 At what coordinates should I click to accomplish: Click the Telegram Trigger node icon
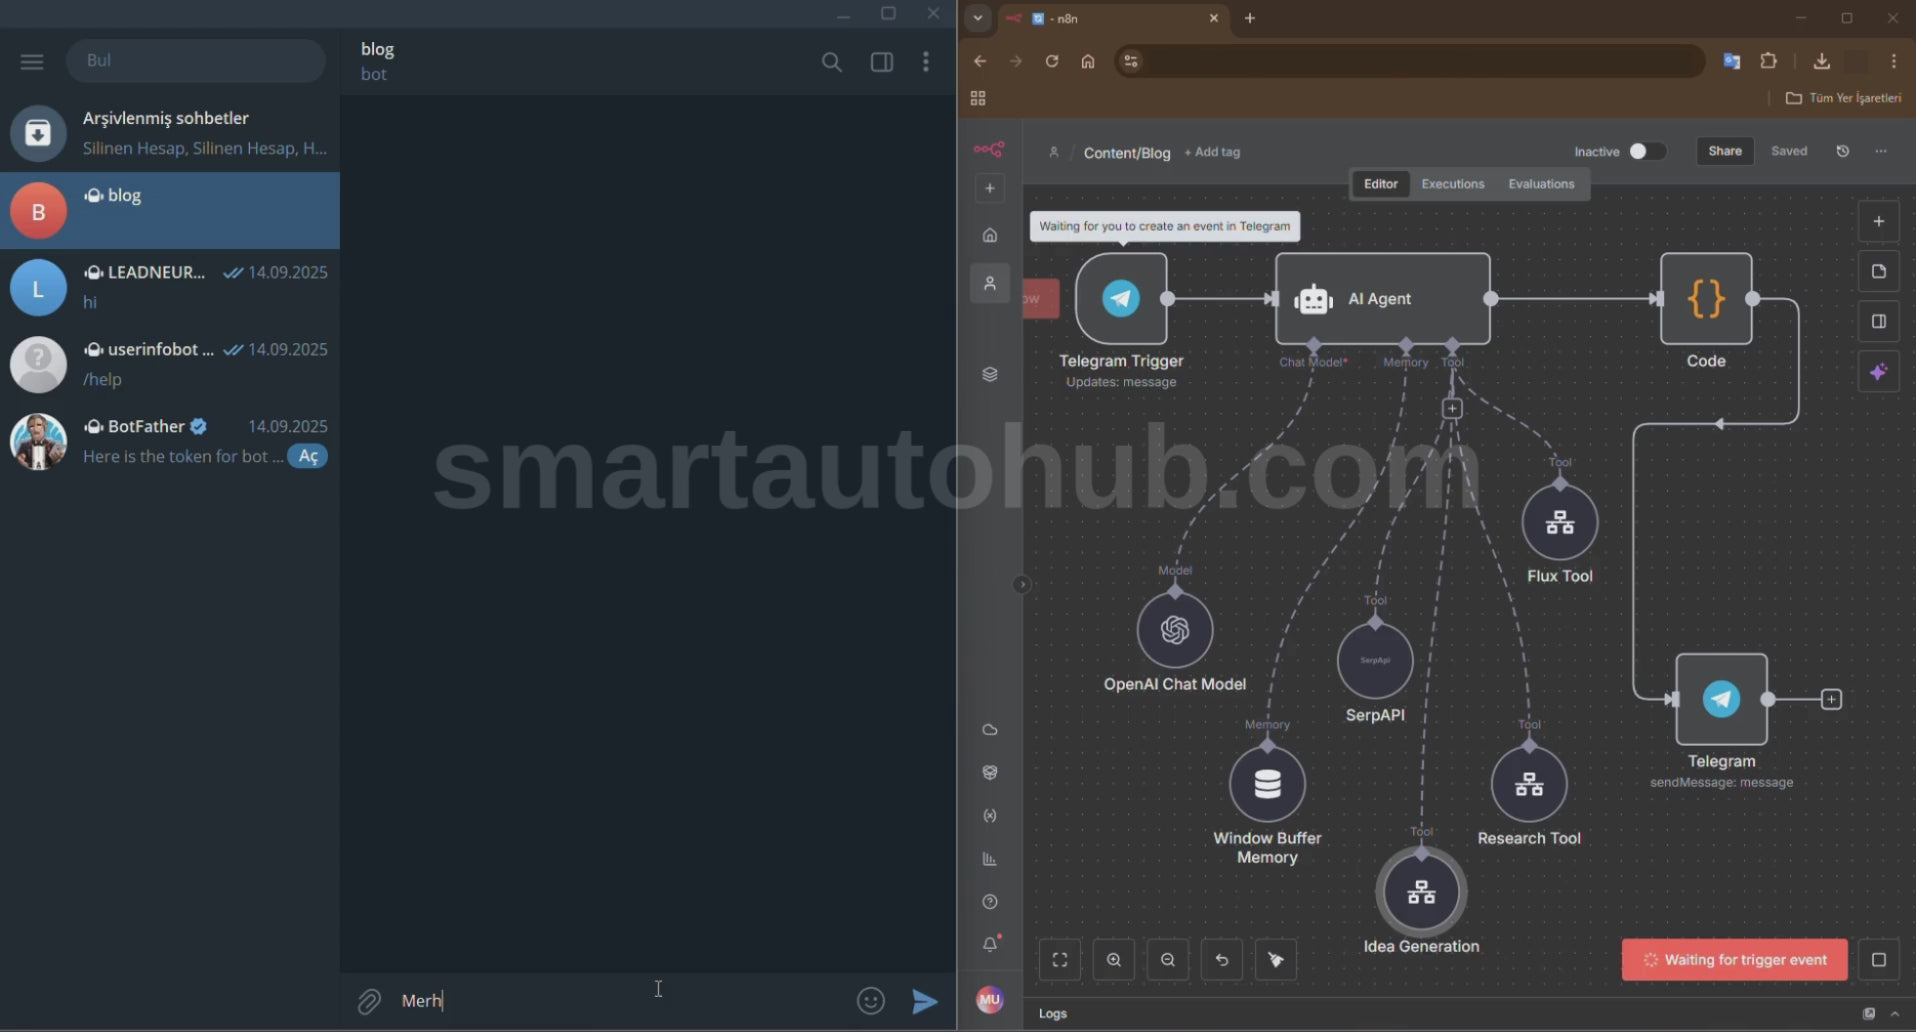pos(1120,298)
